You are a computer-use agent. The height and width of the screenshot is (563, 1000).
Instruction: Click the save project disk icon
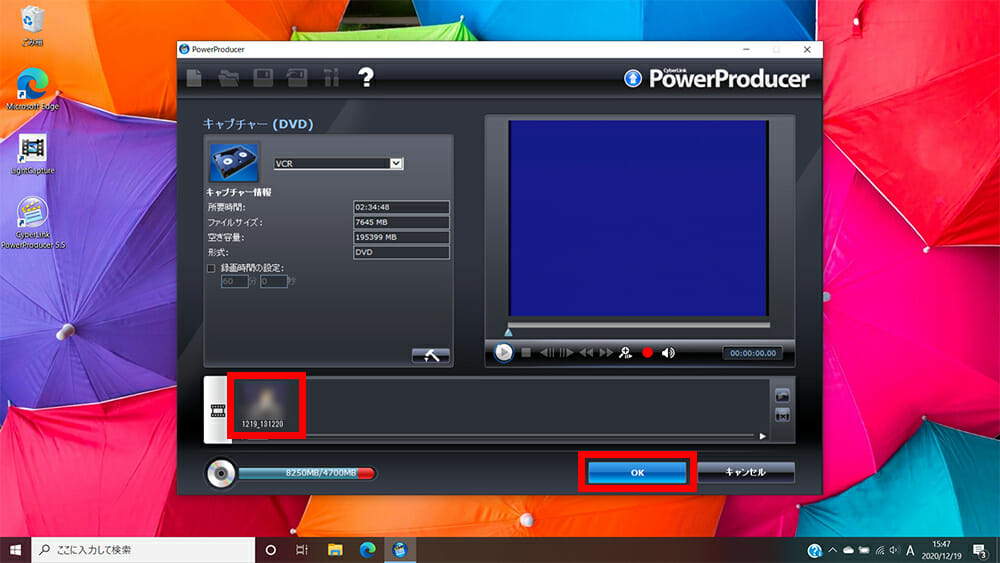pyautogui.click(x=263, y=78)
